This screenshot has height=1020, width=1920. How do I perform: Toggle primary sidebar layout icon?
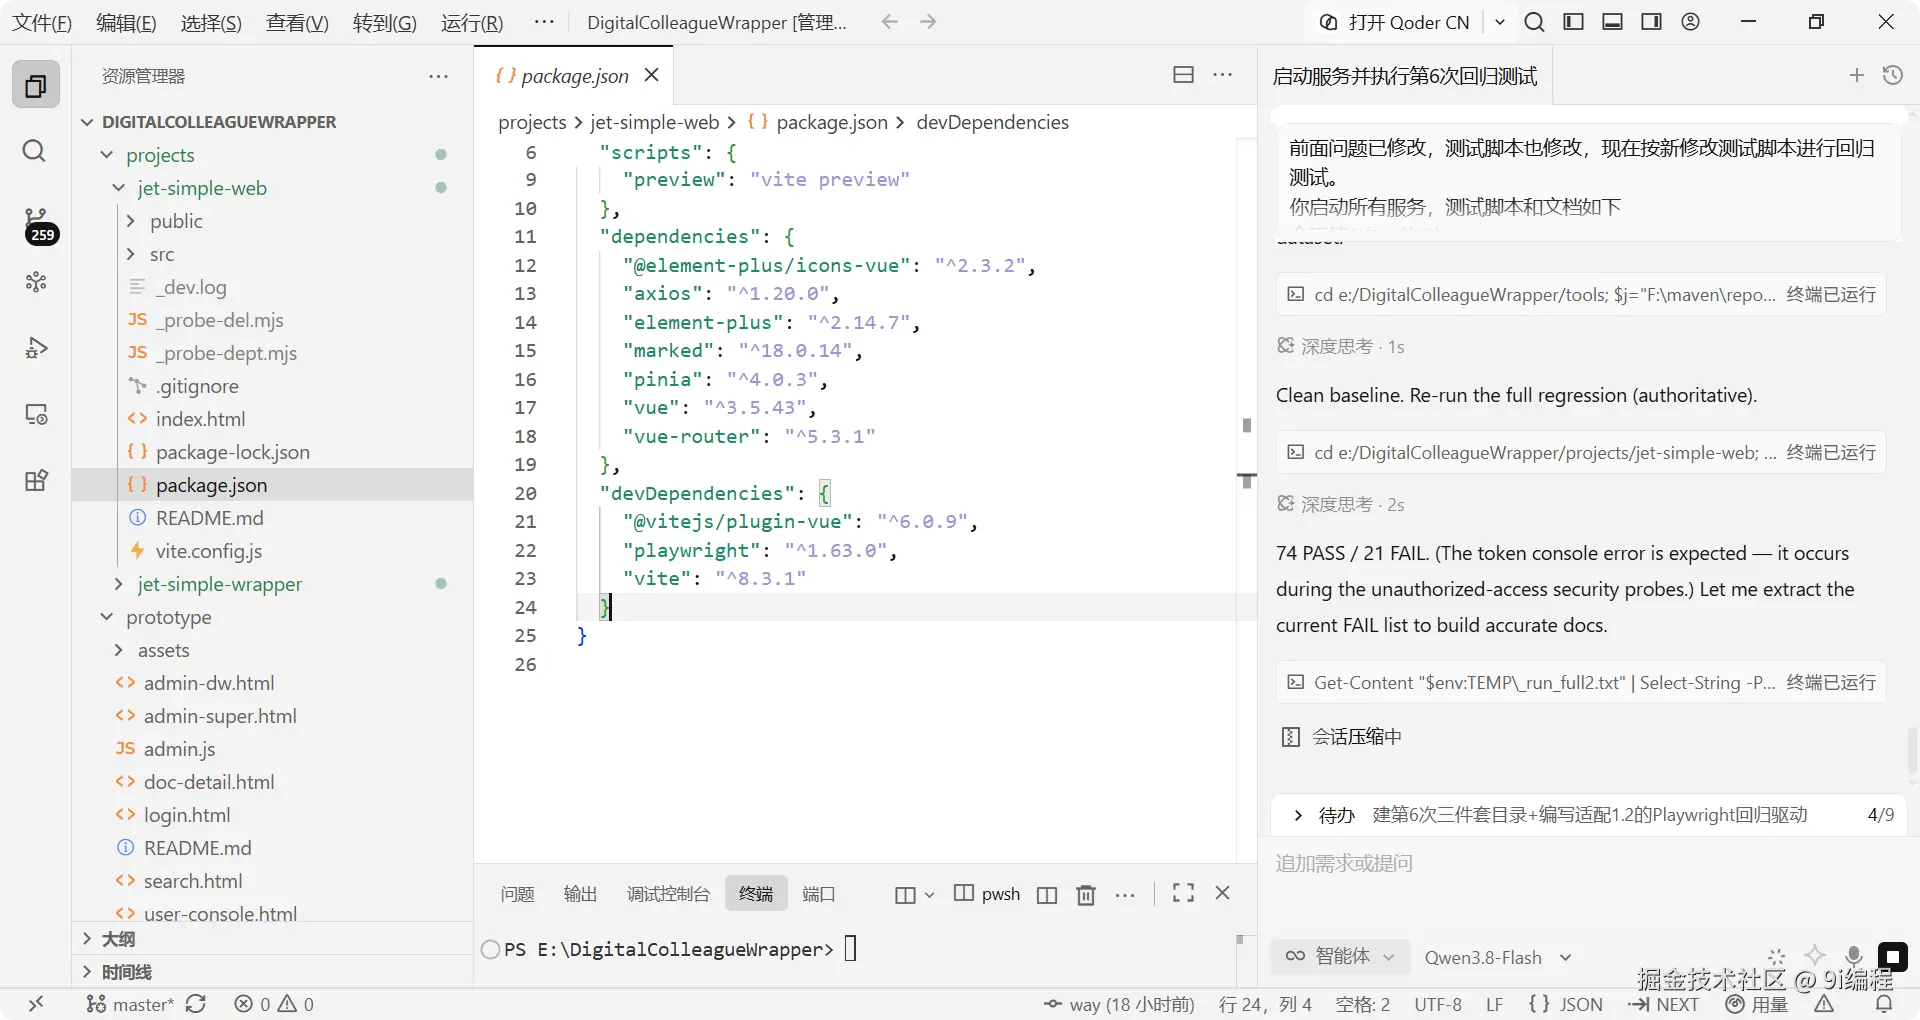click(1574, 22)
